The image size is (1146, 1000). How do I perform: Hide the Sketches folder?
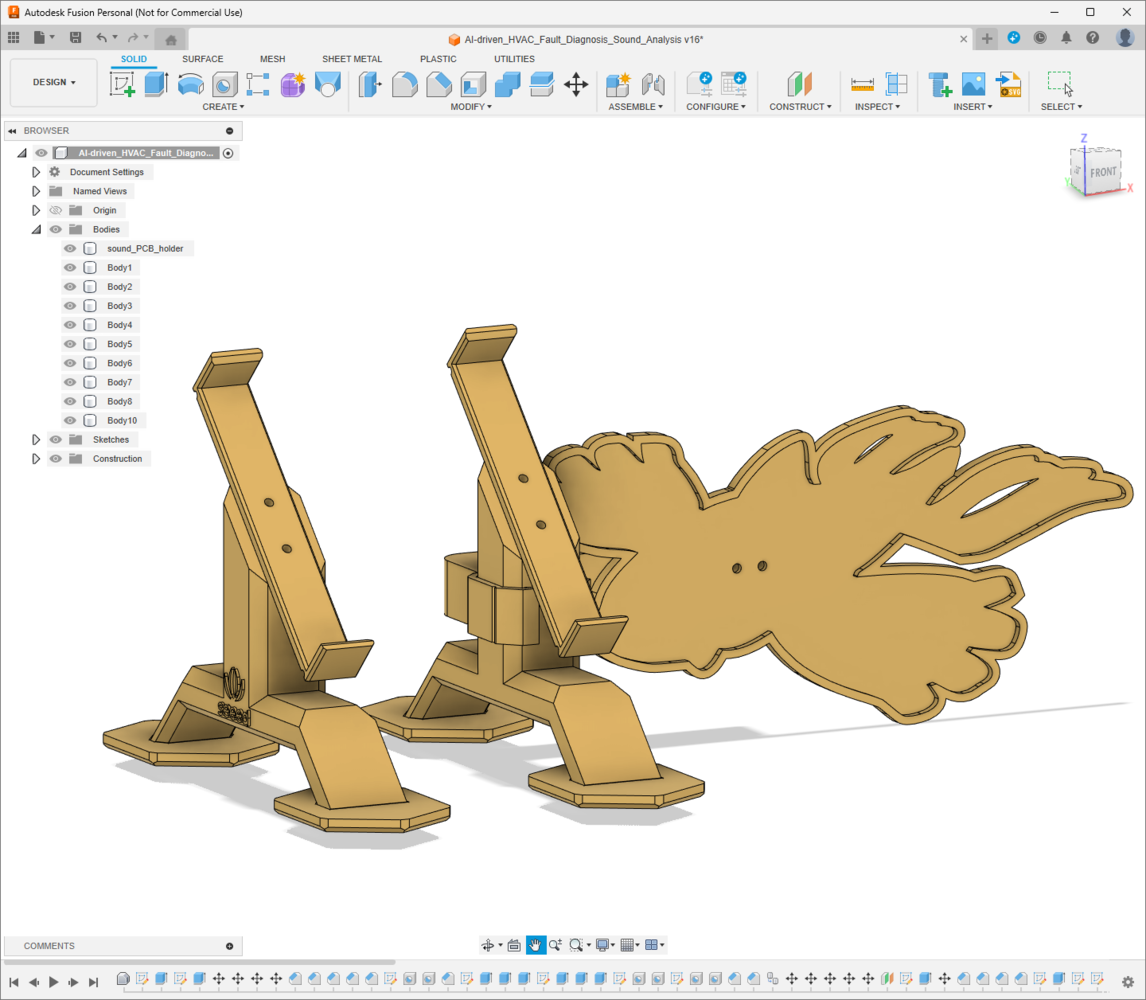56,439
